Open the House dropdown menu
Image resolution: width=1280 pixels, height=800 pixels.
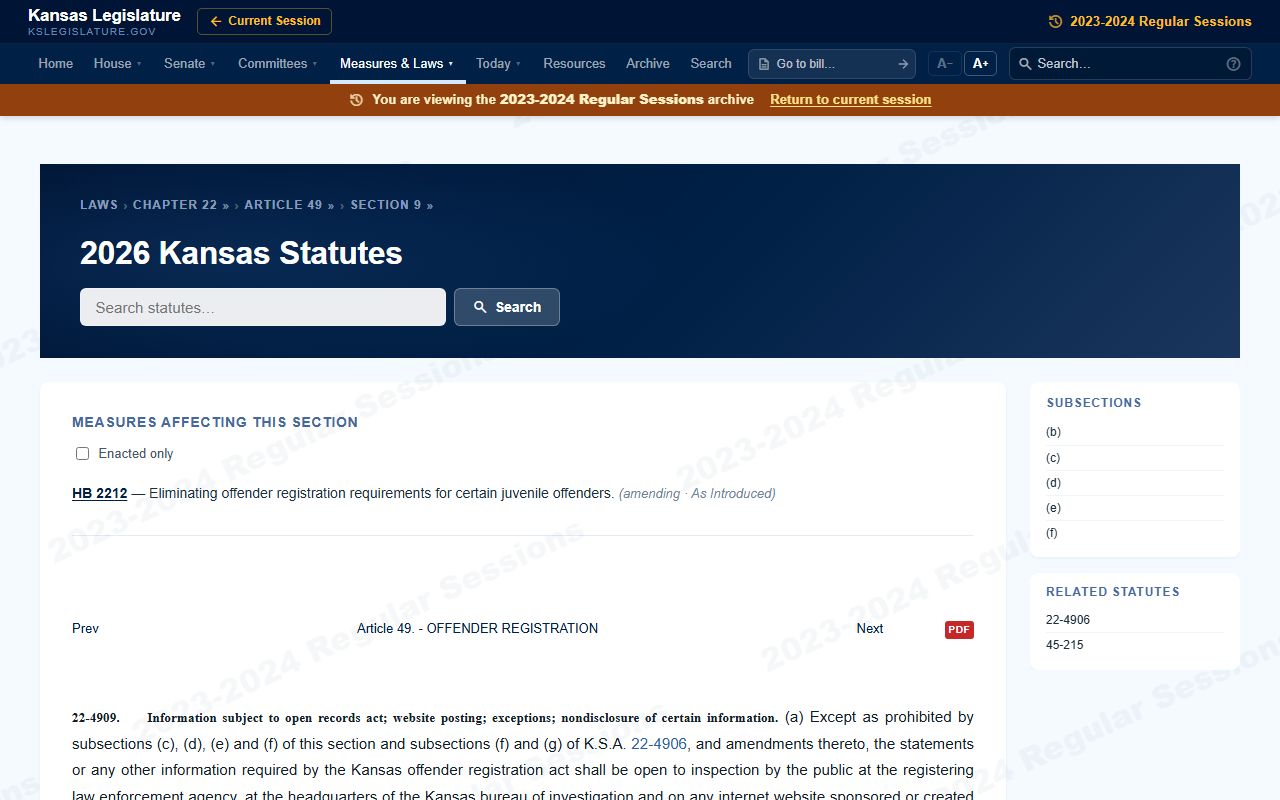click(x=118, y=63)
